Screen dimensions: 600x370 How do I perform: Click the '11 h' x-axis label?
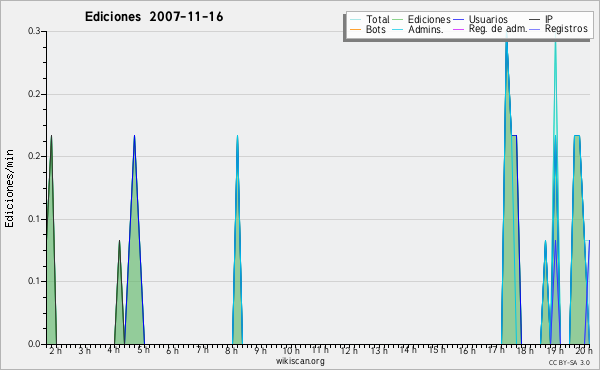[x=320, y=350]
